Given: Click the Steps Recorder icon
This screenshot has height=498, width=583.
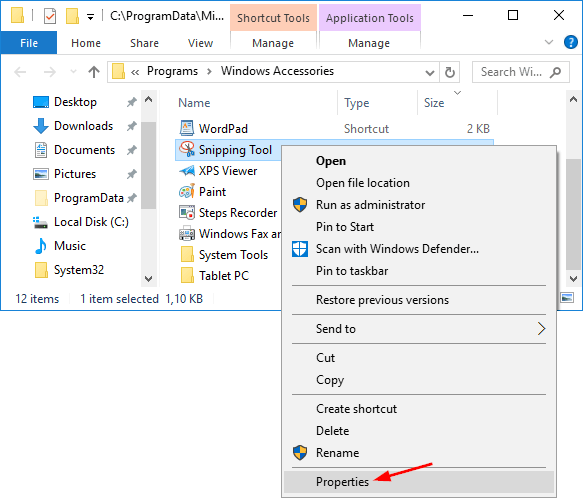Looking at the screenshot, I should pos(187,212).
